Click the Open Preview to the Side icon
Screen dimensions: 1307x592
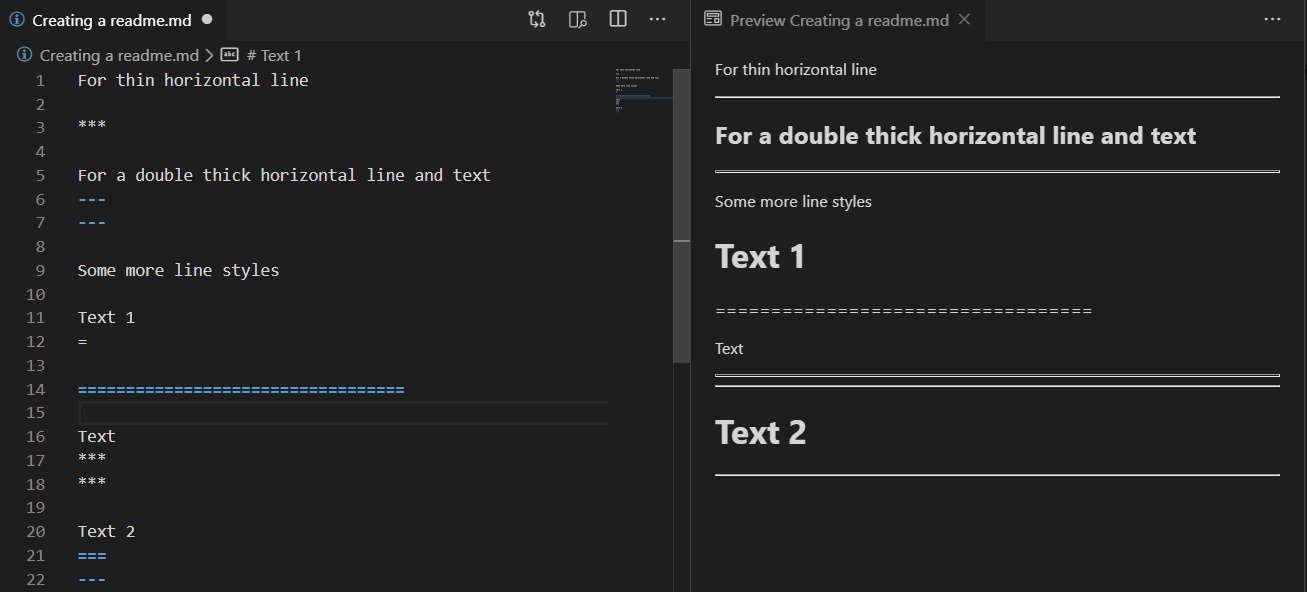pos(577,18)
